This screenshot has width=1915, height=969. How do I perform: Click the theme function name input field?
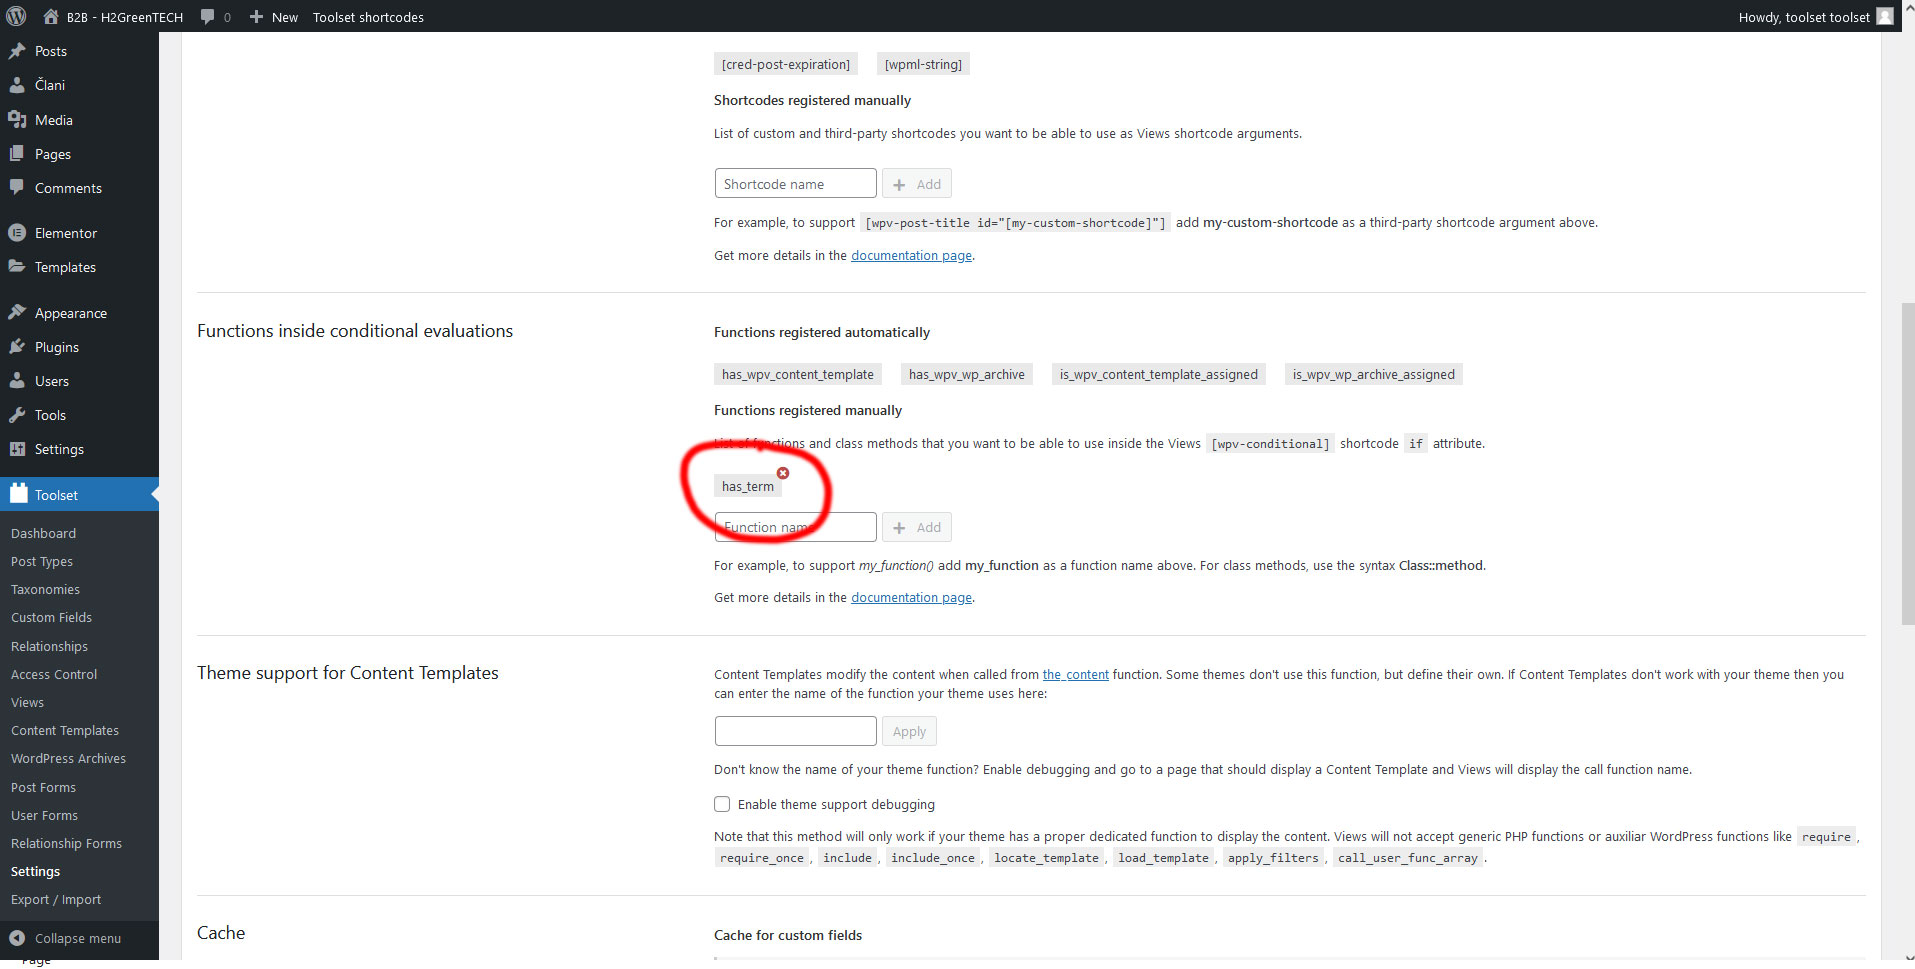796,731
